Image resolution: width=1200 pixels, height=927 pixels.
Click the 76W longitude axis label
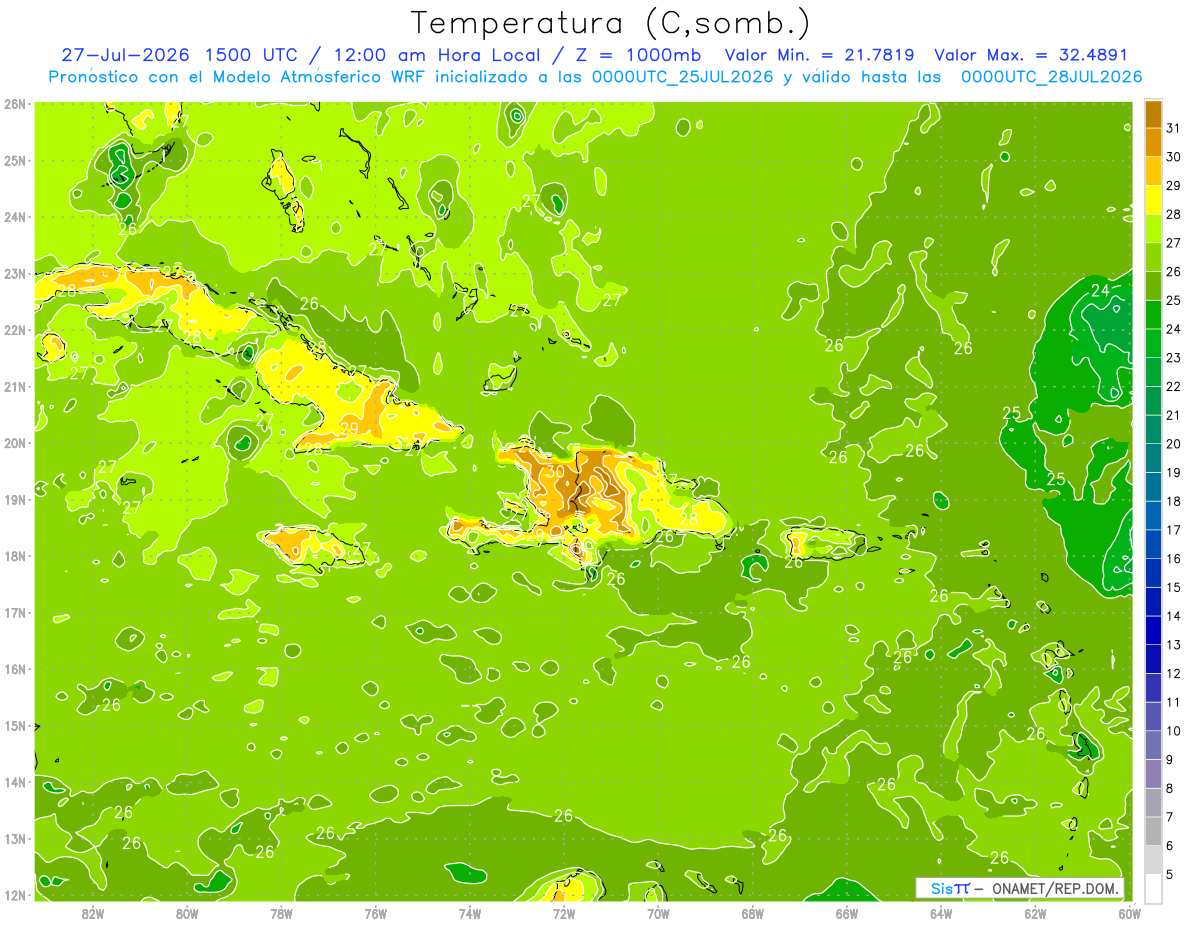pos(375,913)
